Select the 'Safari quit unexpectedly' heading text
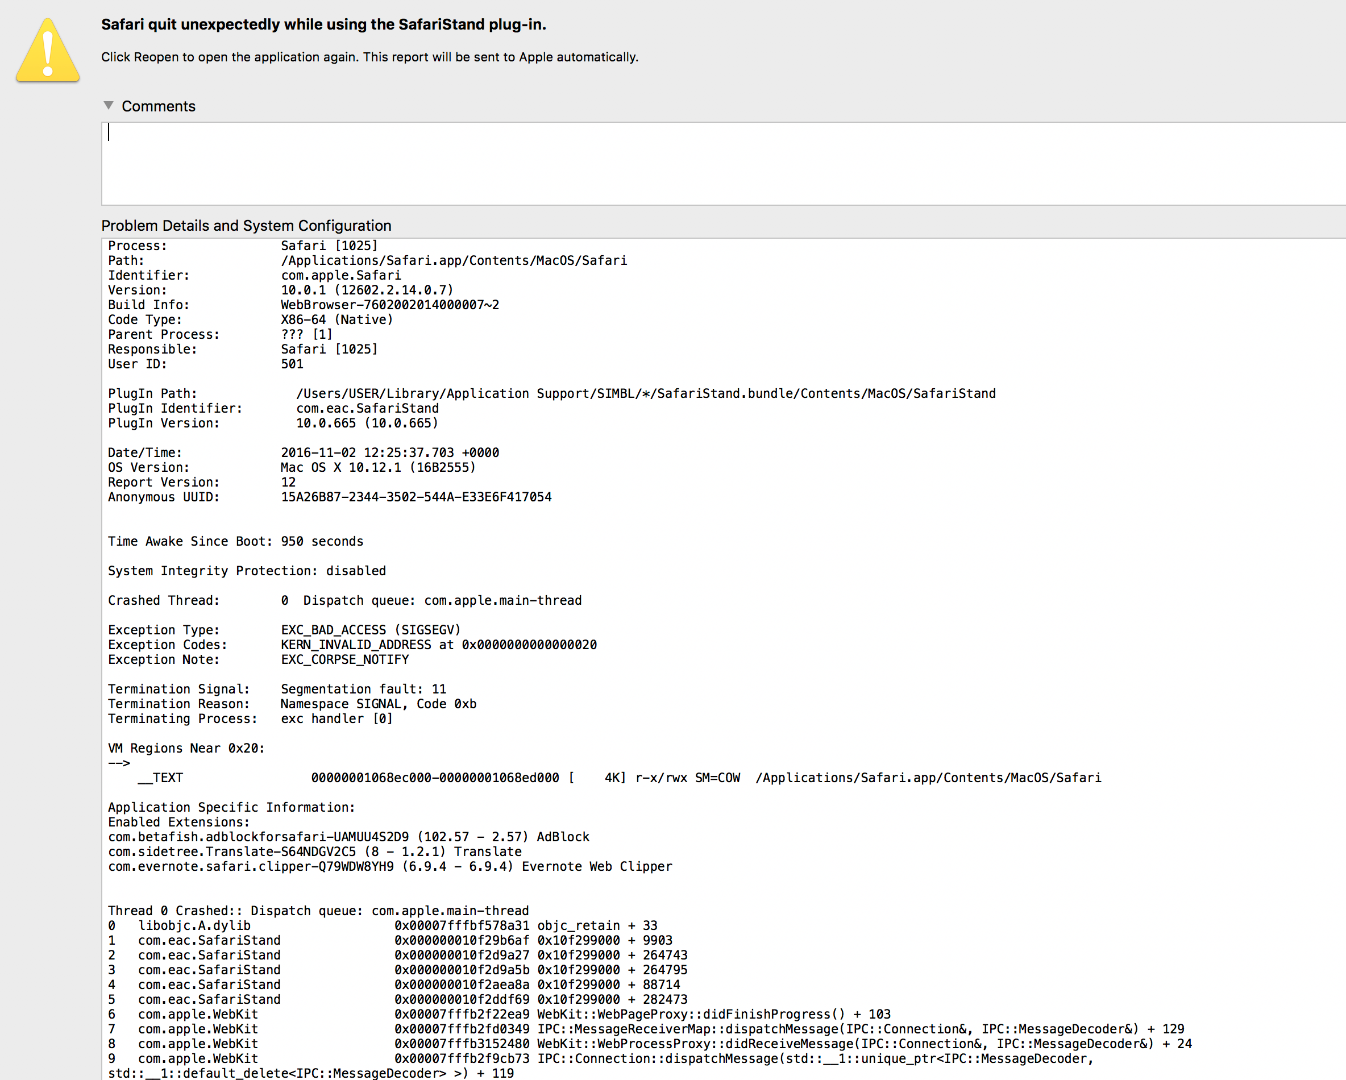Screen dimensions: 1346x1080 [x=323, y=24]
